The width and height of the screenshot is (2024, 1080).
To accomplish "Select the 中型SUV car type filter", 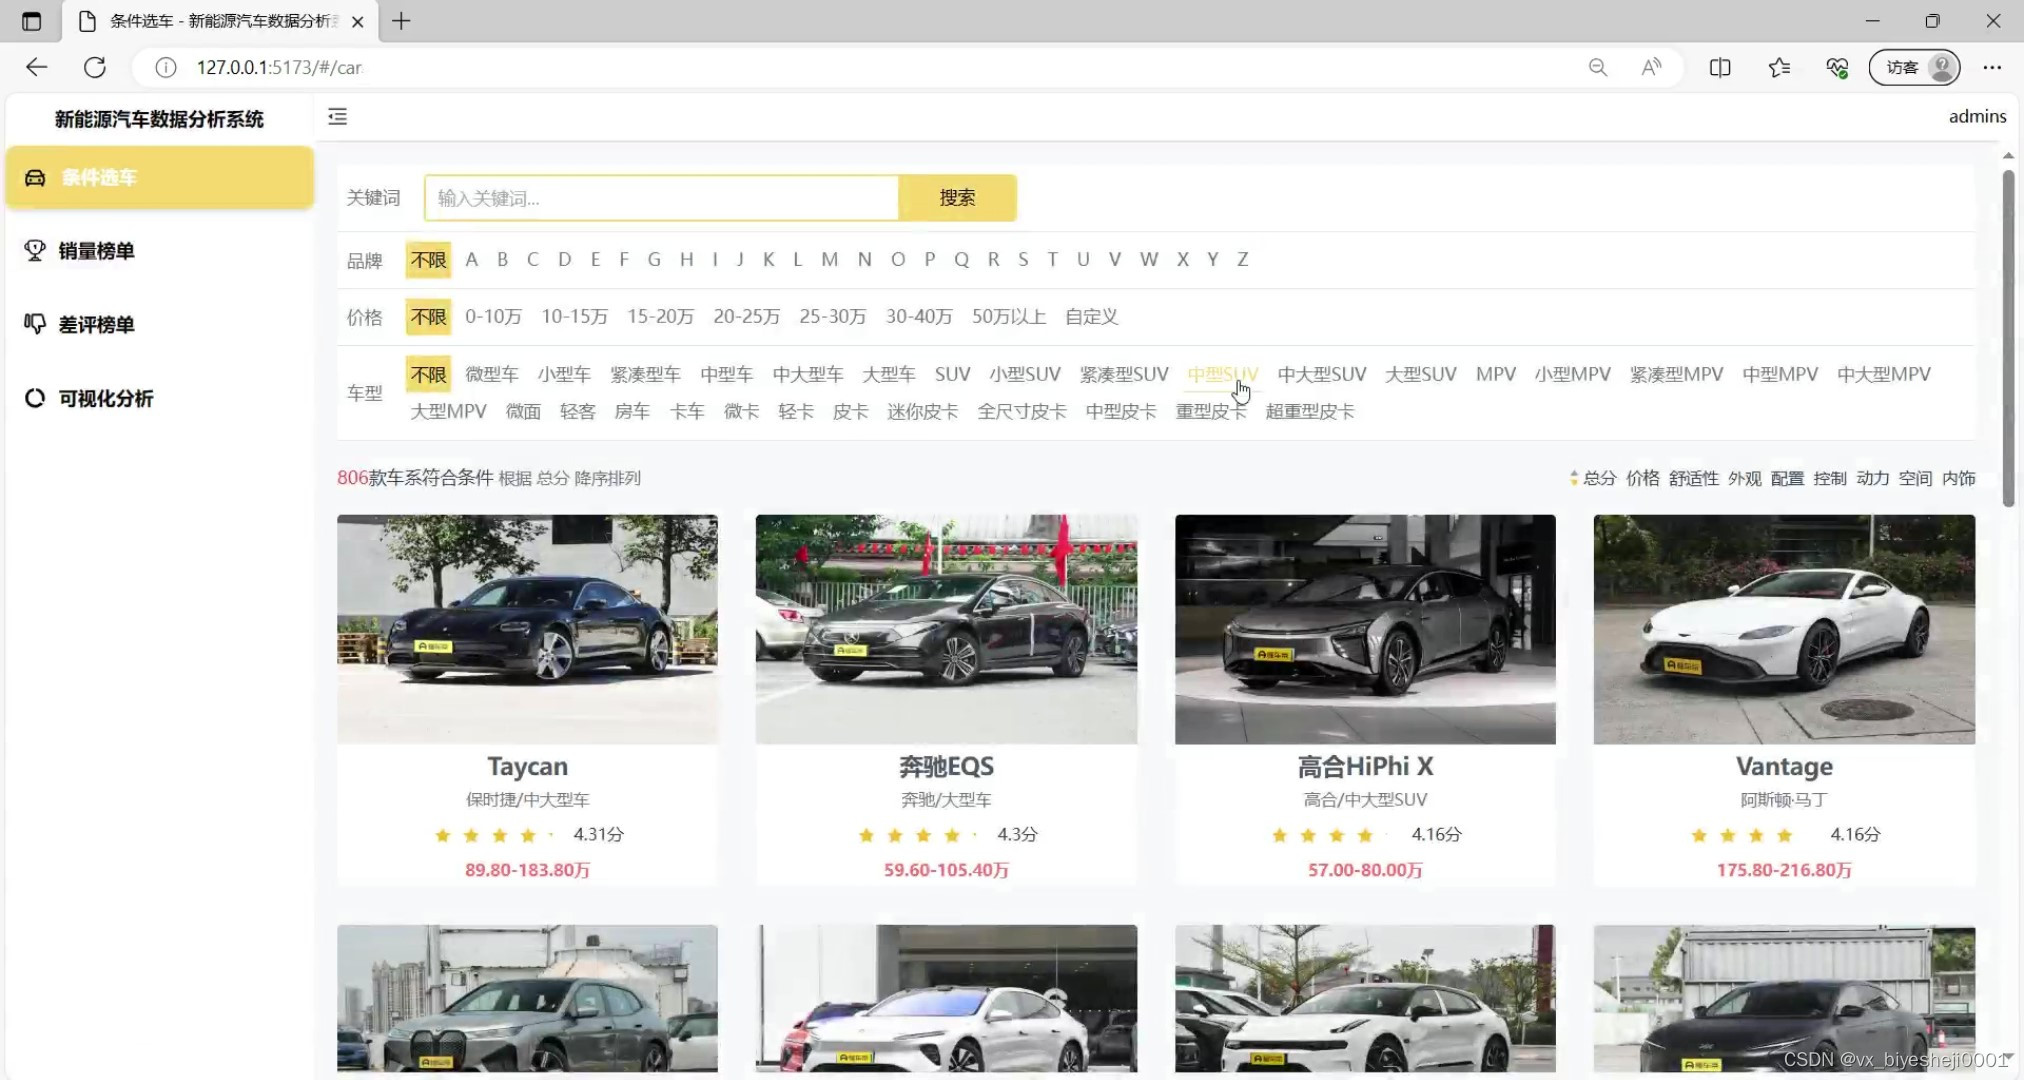I will (1222, 374).
